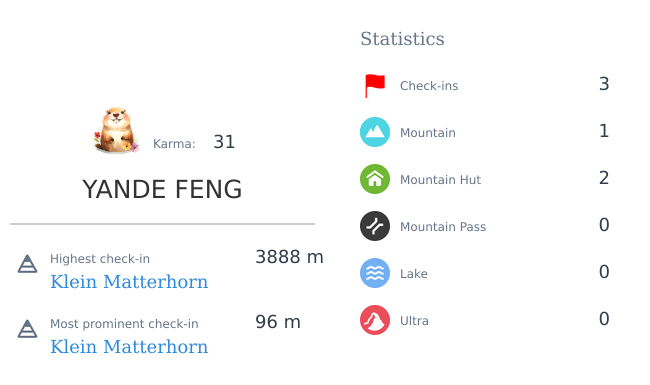
Task: Select the blue Lake waves icon
Action: point(375,273)
